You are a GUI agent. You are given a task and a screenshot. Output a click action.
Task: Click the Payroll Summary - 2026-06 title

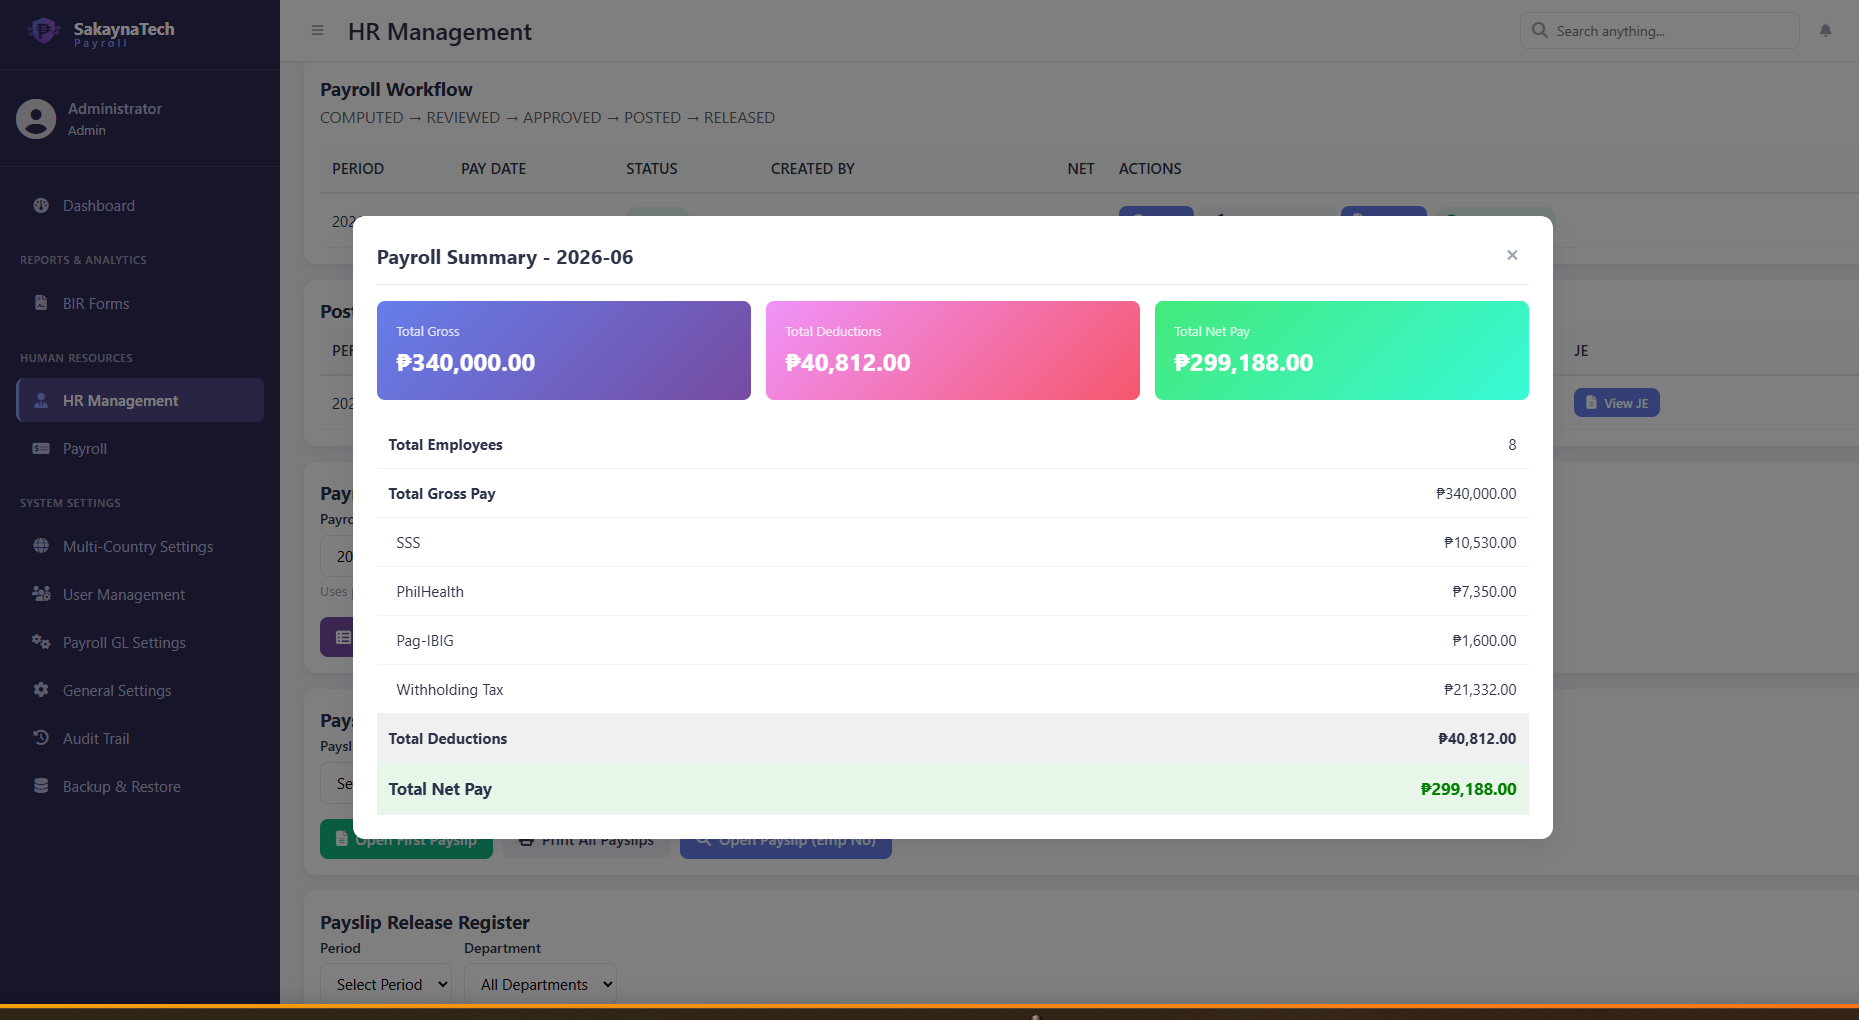click(x=505, y=257)
